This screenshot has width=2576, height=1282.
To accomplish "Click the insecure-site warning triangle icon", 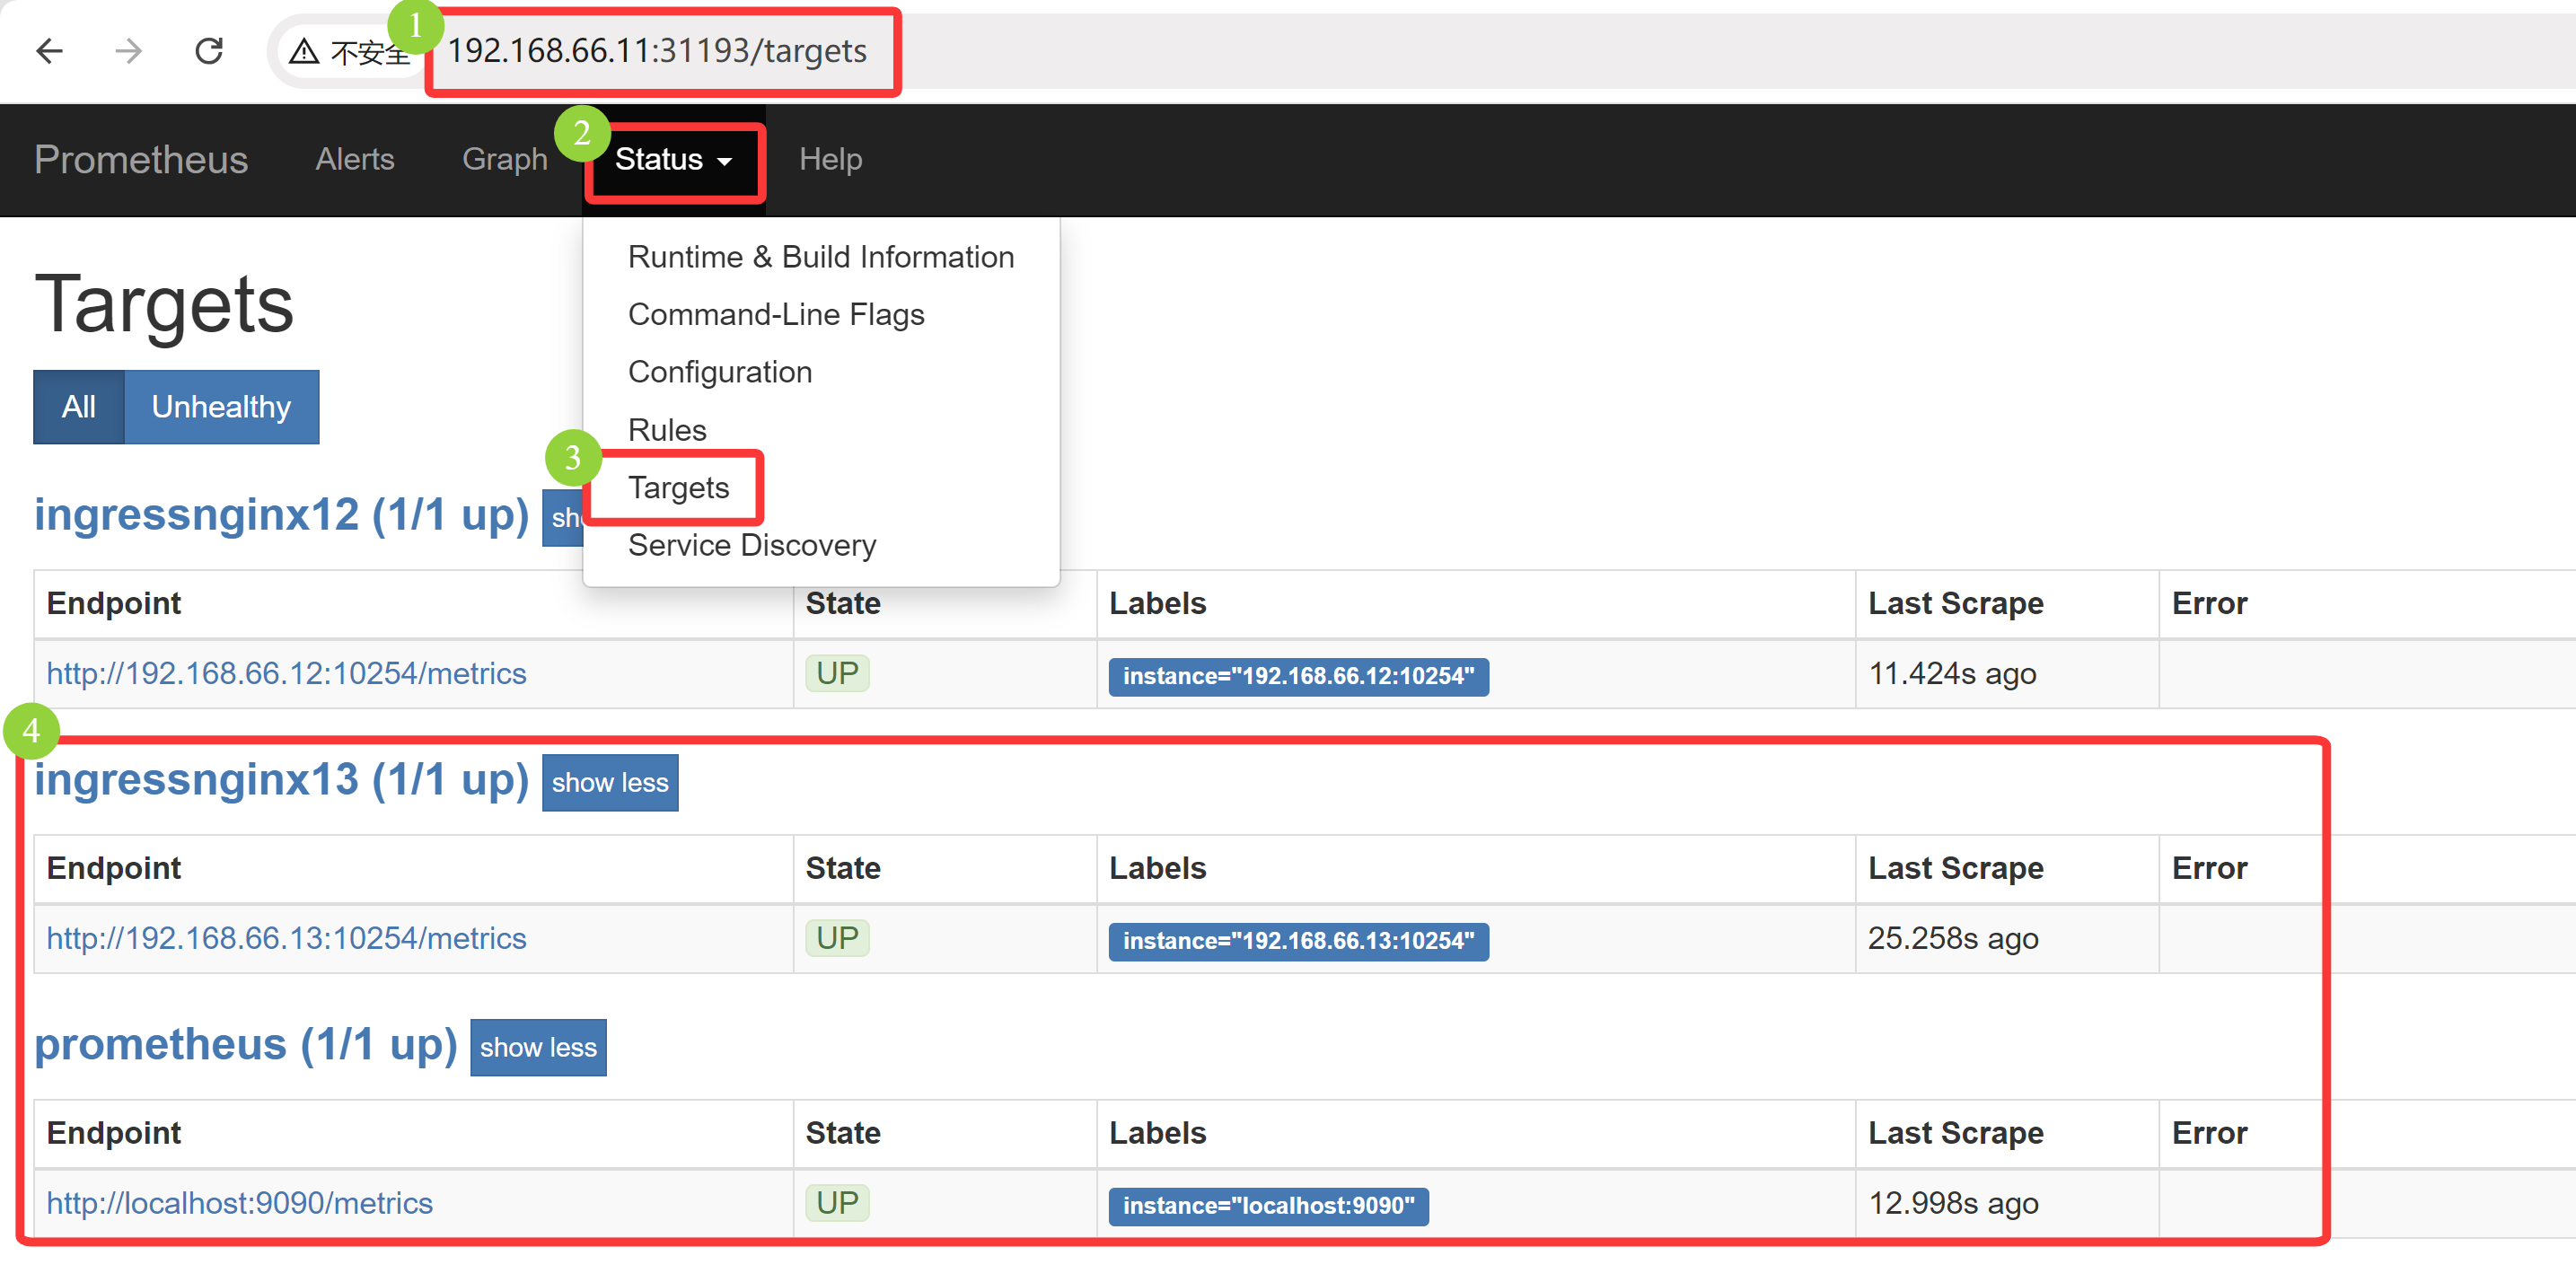I will point(304,52).
